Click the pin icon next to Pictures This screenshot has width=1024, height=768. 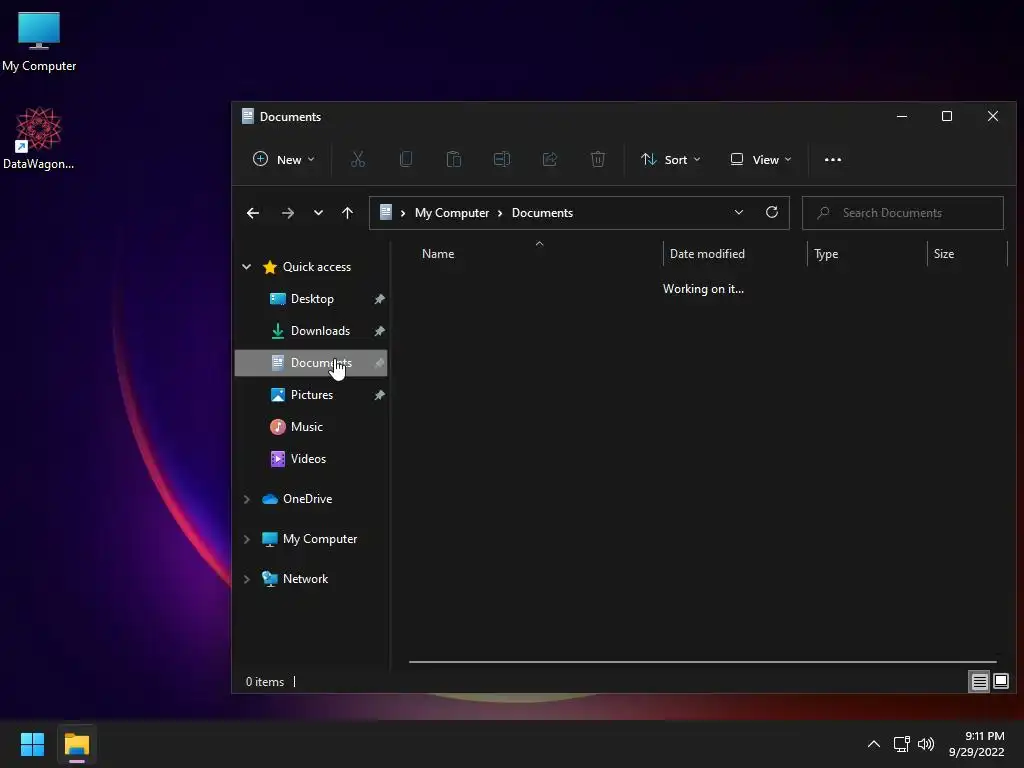click(379, 395)
